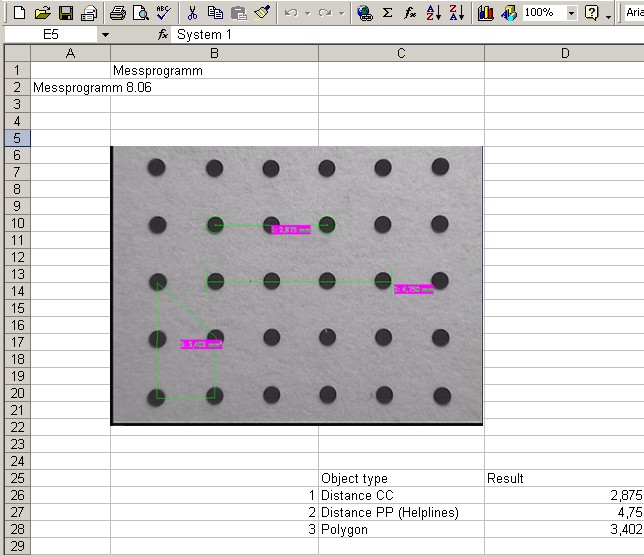Click the Format Painter brush icon

[261, 13]
